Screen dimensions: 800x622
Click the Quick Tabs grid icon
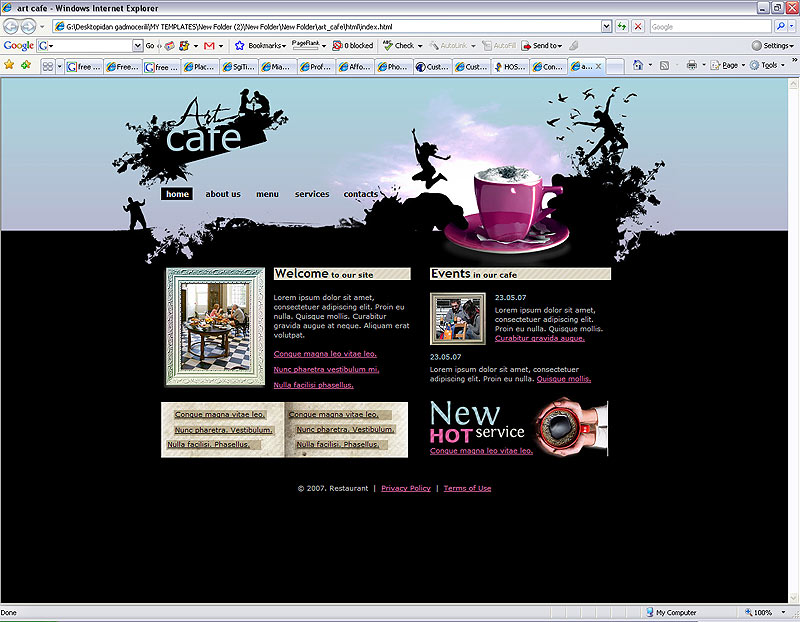tap(47, 66)
